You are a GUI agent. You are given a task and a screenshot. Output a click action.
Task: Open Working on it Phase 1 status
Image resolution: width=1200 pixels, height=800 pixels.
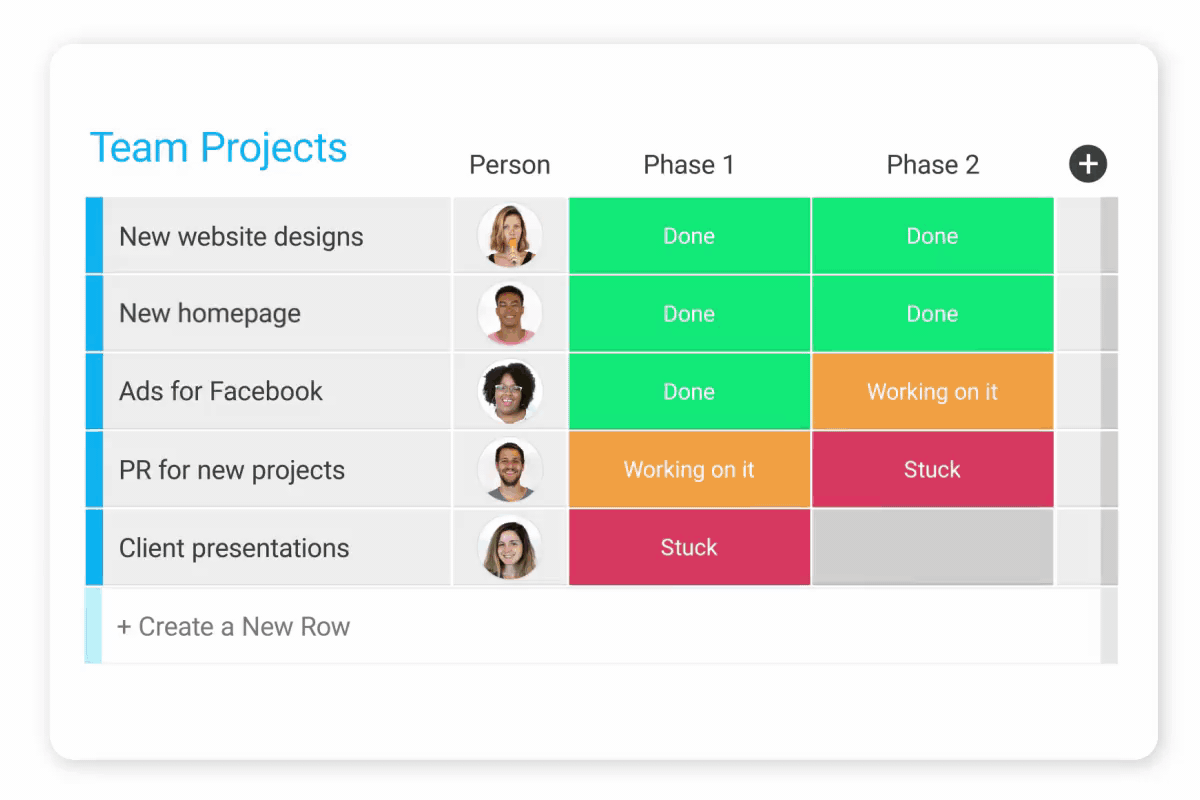[689, 470]
